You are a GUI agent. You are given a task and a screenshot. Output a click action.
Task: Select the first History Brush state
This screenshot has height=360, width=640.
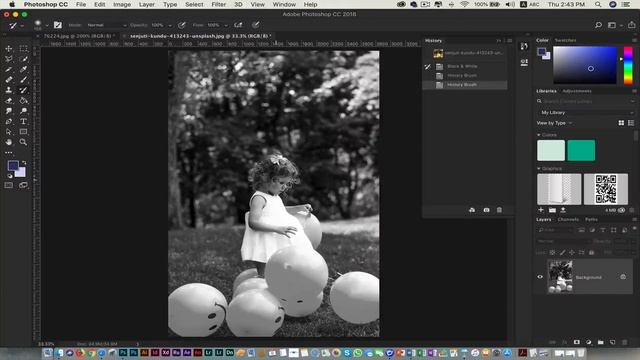[465, 76]
